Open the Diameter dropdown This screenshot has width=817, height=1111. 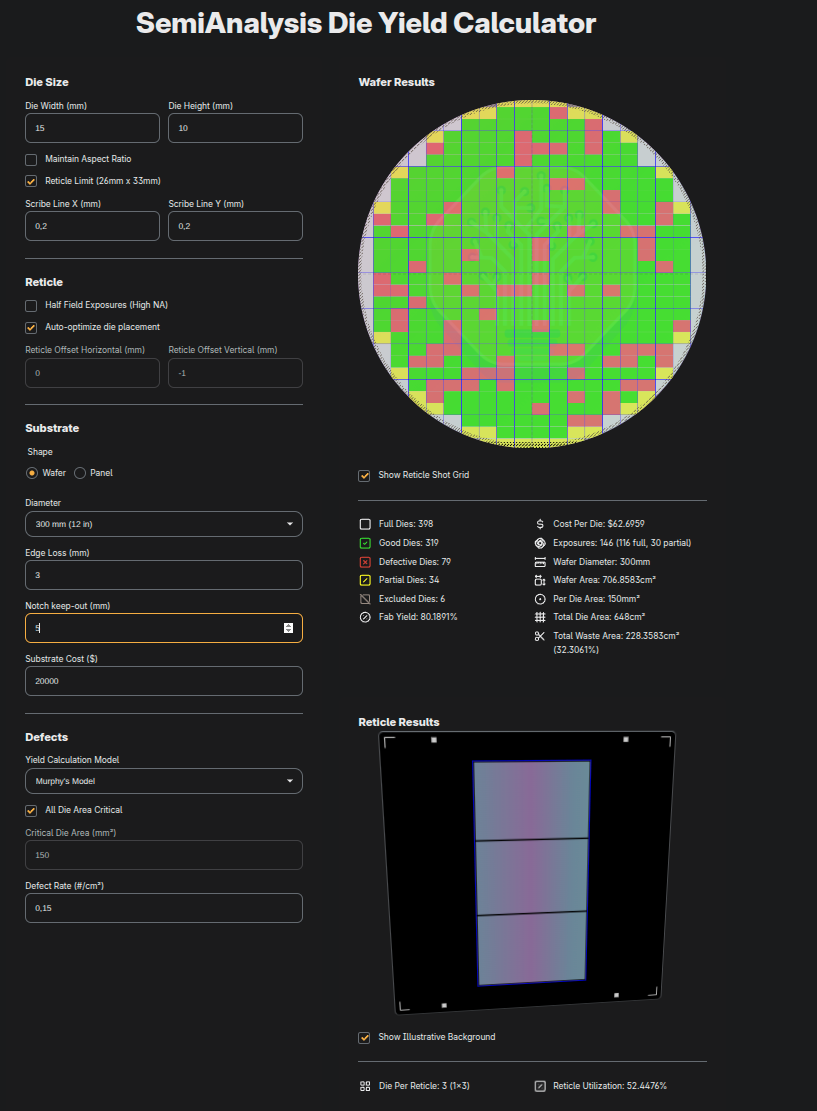pos(164,524)
